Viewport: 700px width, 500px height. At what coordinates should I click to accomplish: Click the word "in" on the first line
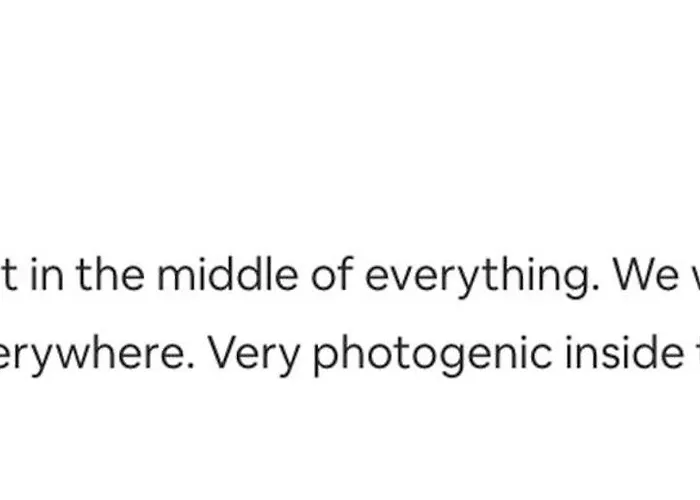click(x=47, y=275)
